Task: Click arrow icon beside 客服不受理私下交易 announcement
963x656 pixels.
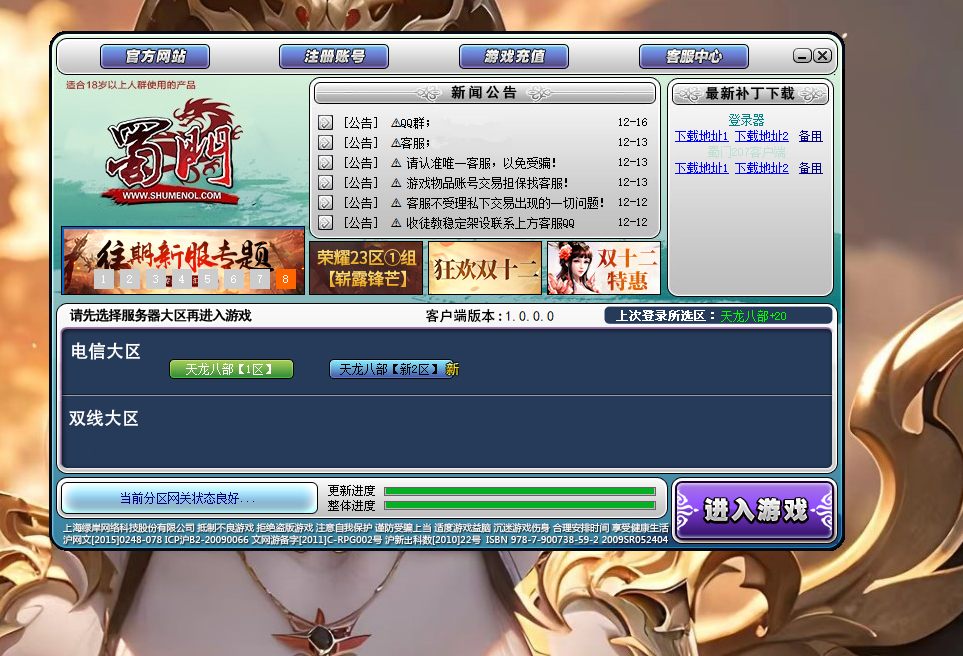Action: point(326,203)
